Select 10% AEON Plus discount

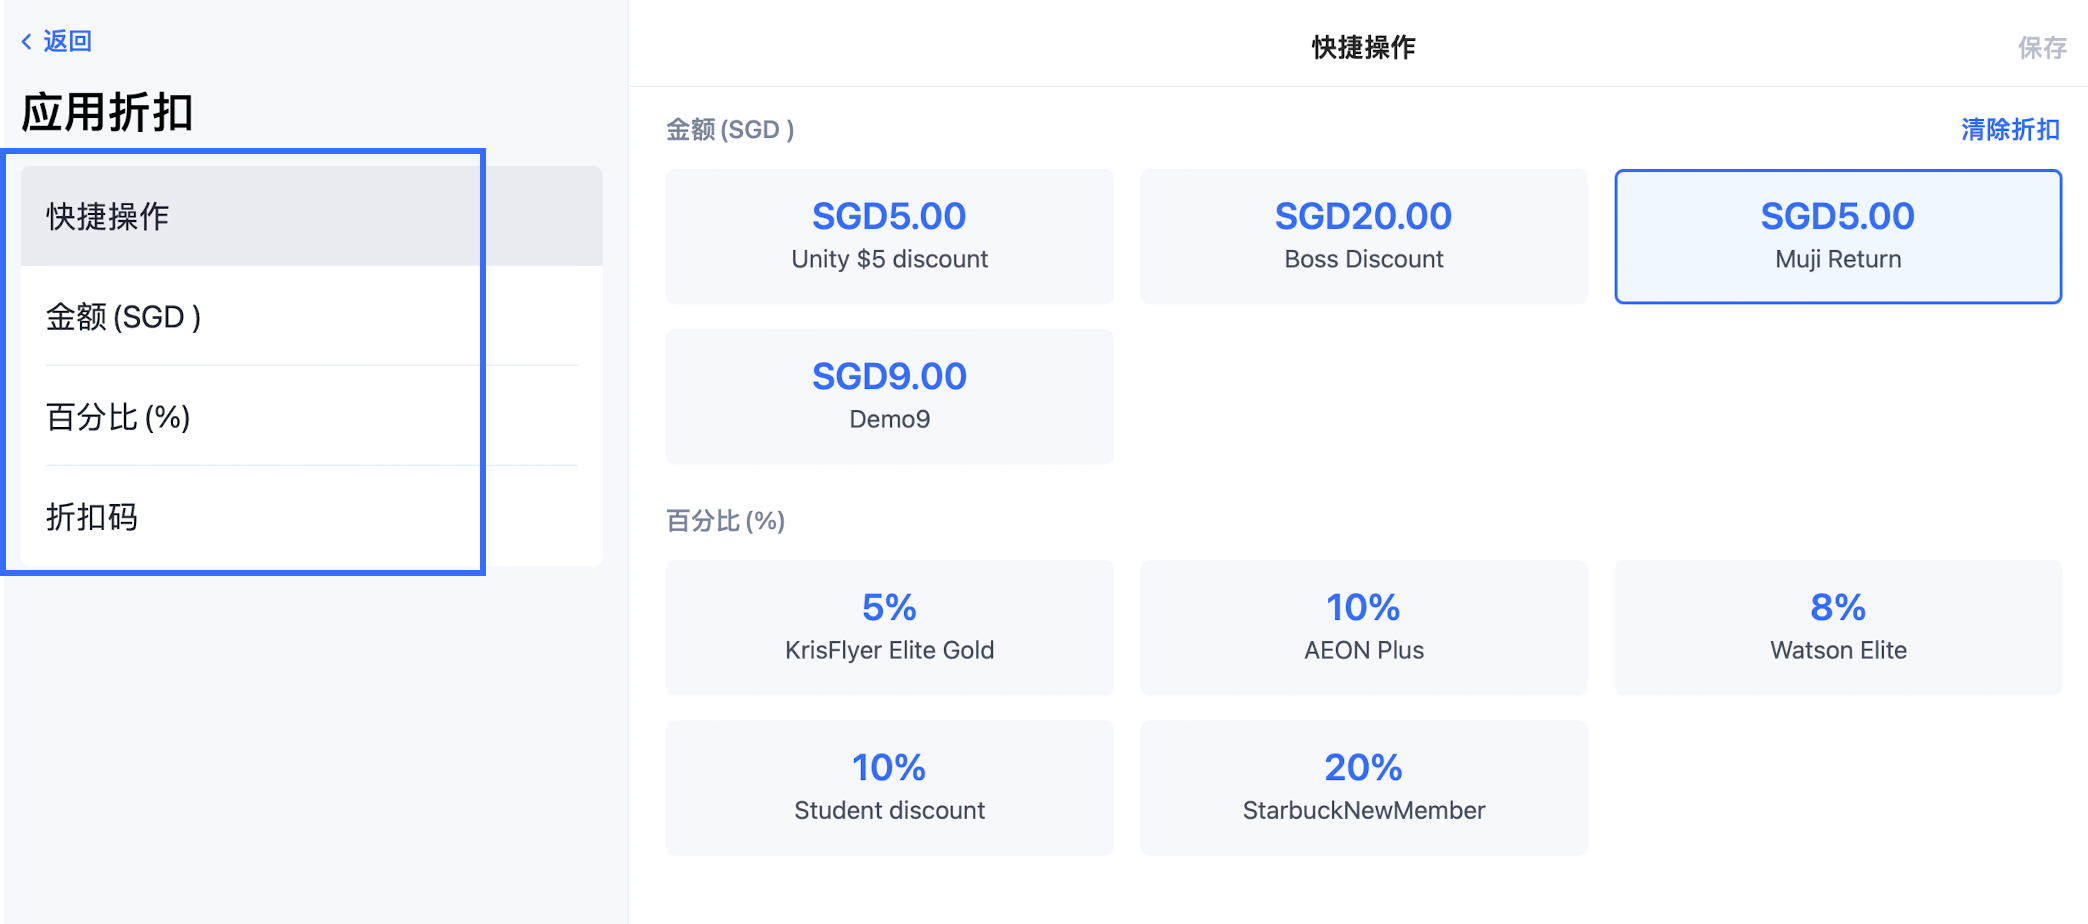(x=1363, y=628)
